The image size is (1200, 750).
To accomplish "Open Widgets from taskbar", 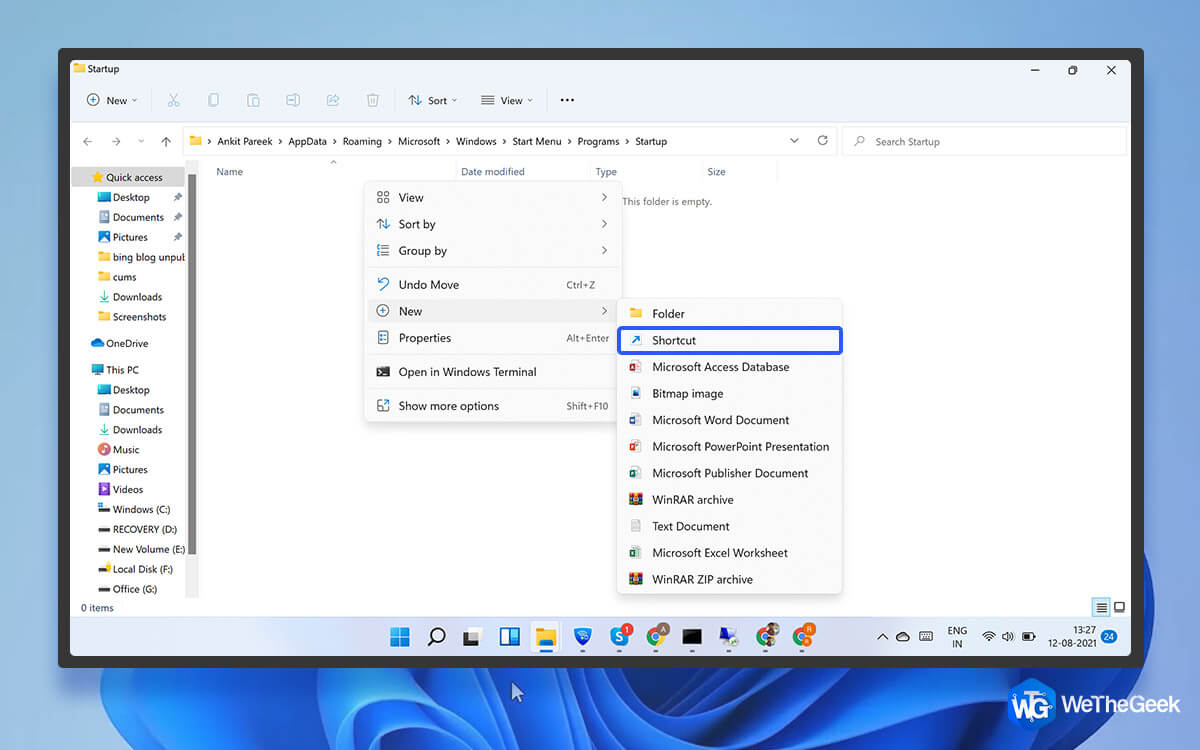I will pyautogui.click(x=509, y=636).
